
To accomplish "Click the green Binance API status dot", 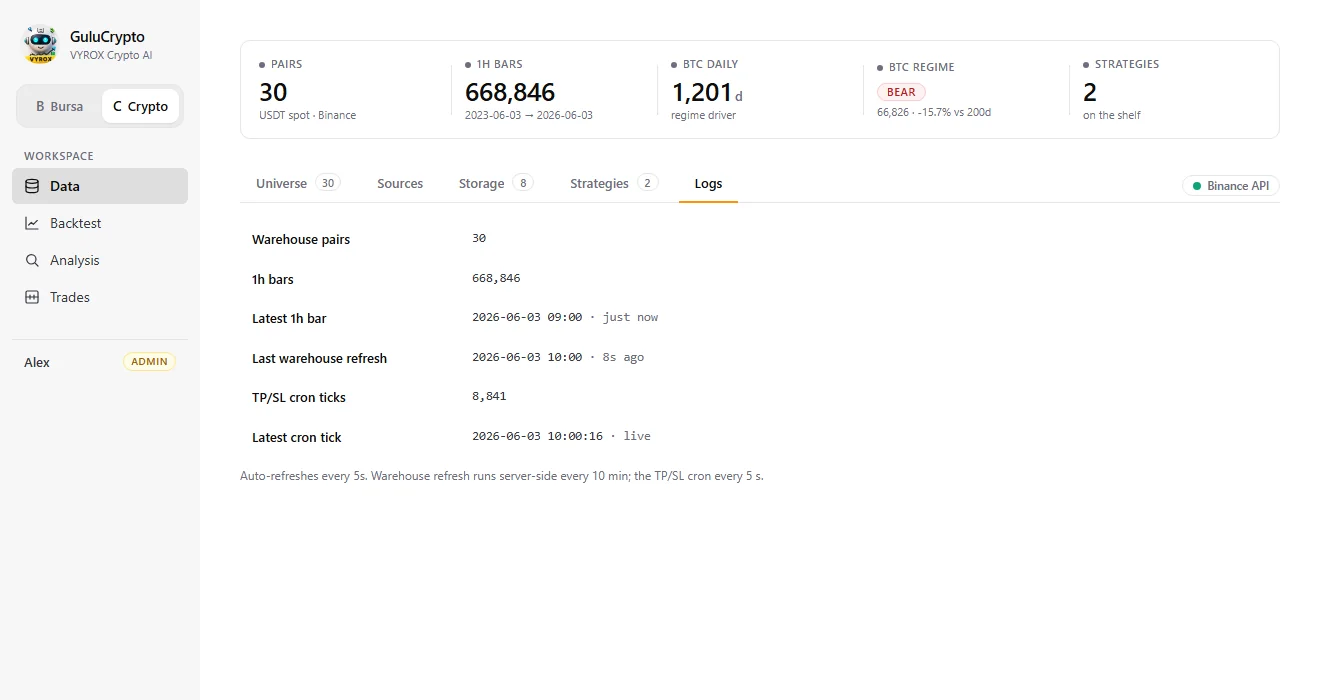I will (x=1197, y=186).
